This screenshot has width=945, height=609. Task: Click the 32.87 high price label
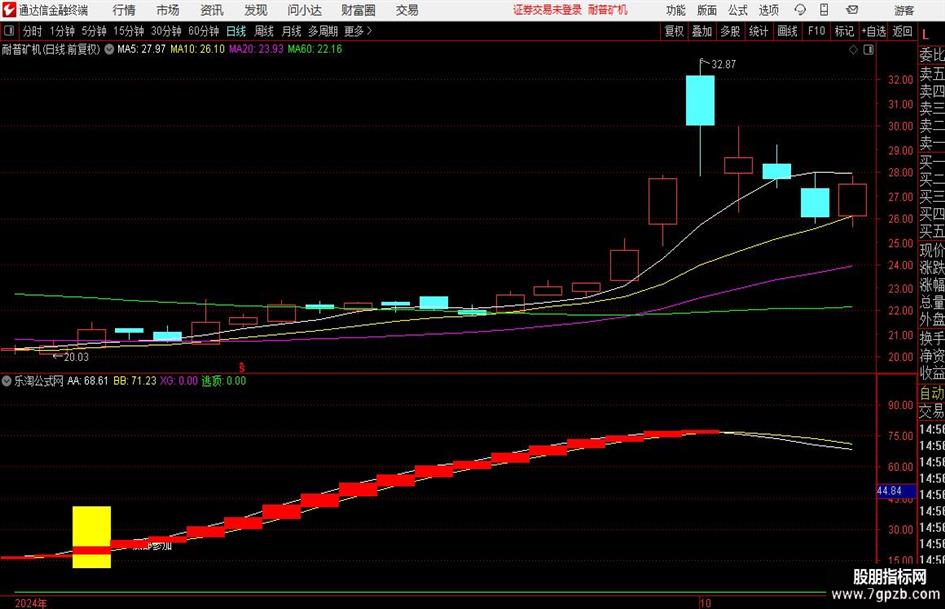723,65
